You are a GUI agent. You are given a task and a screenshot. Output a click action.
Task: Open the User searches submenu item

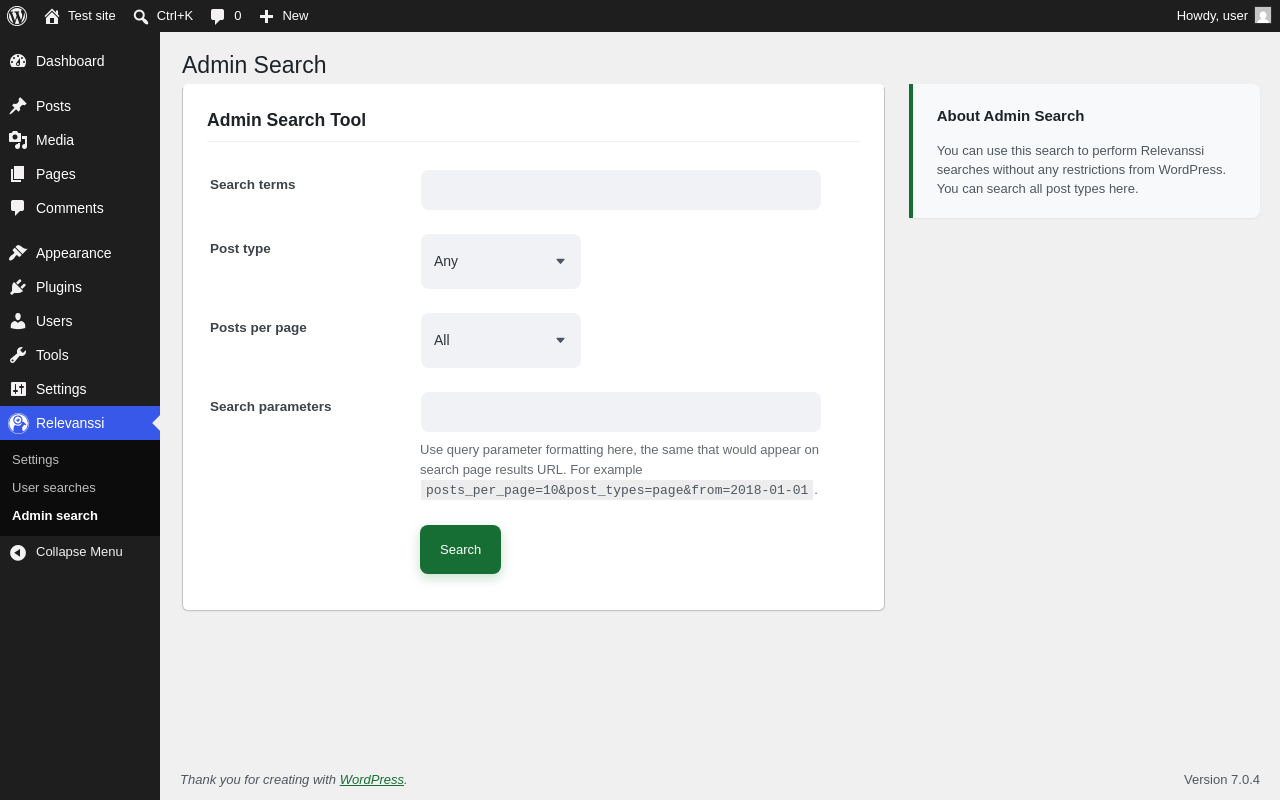[54, 488]
